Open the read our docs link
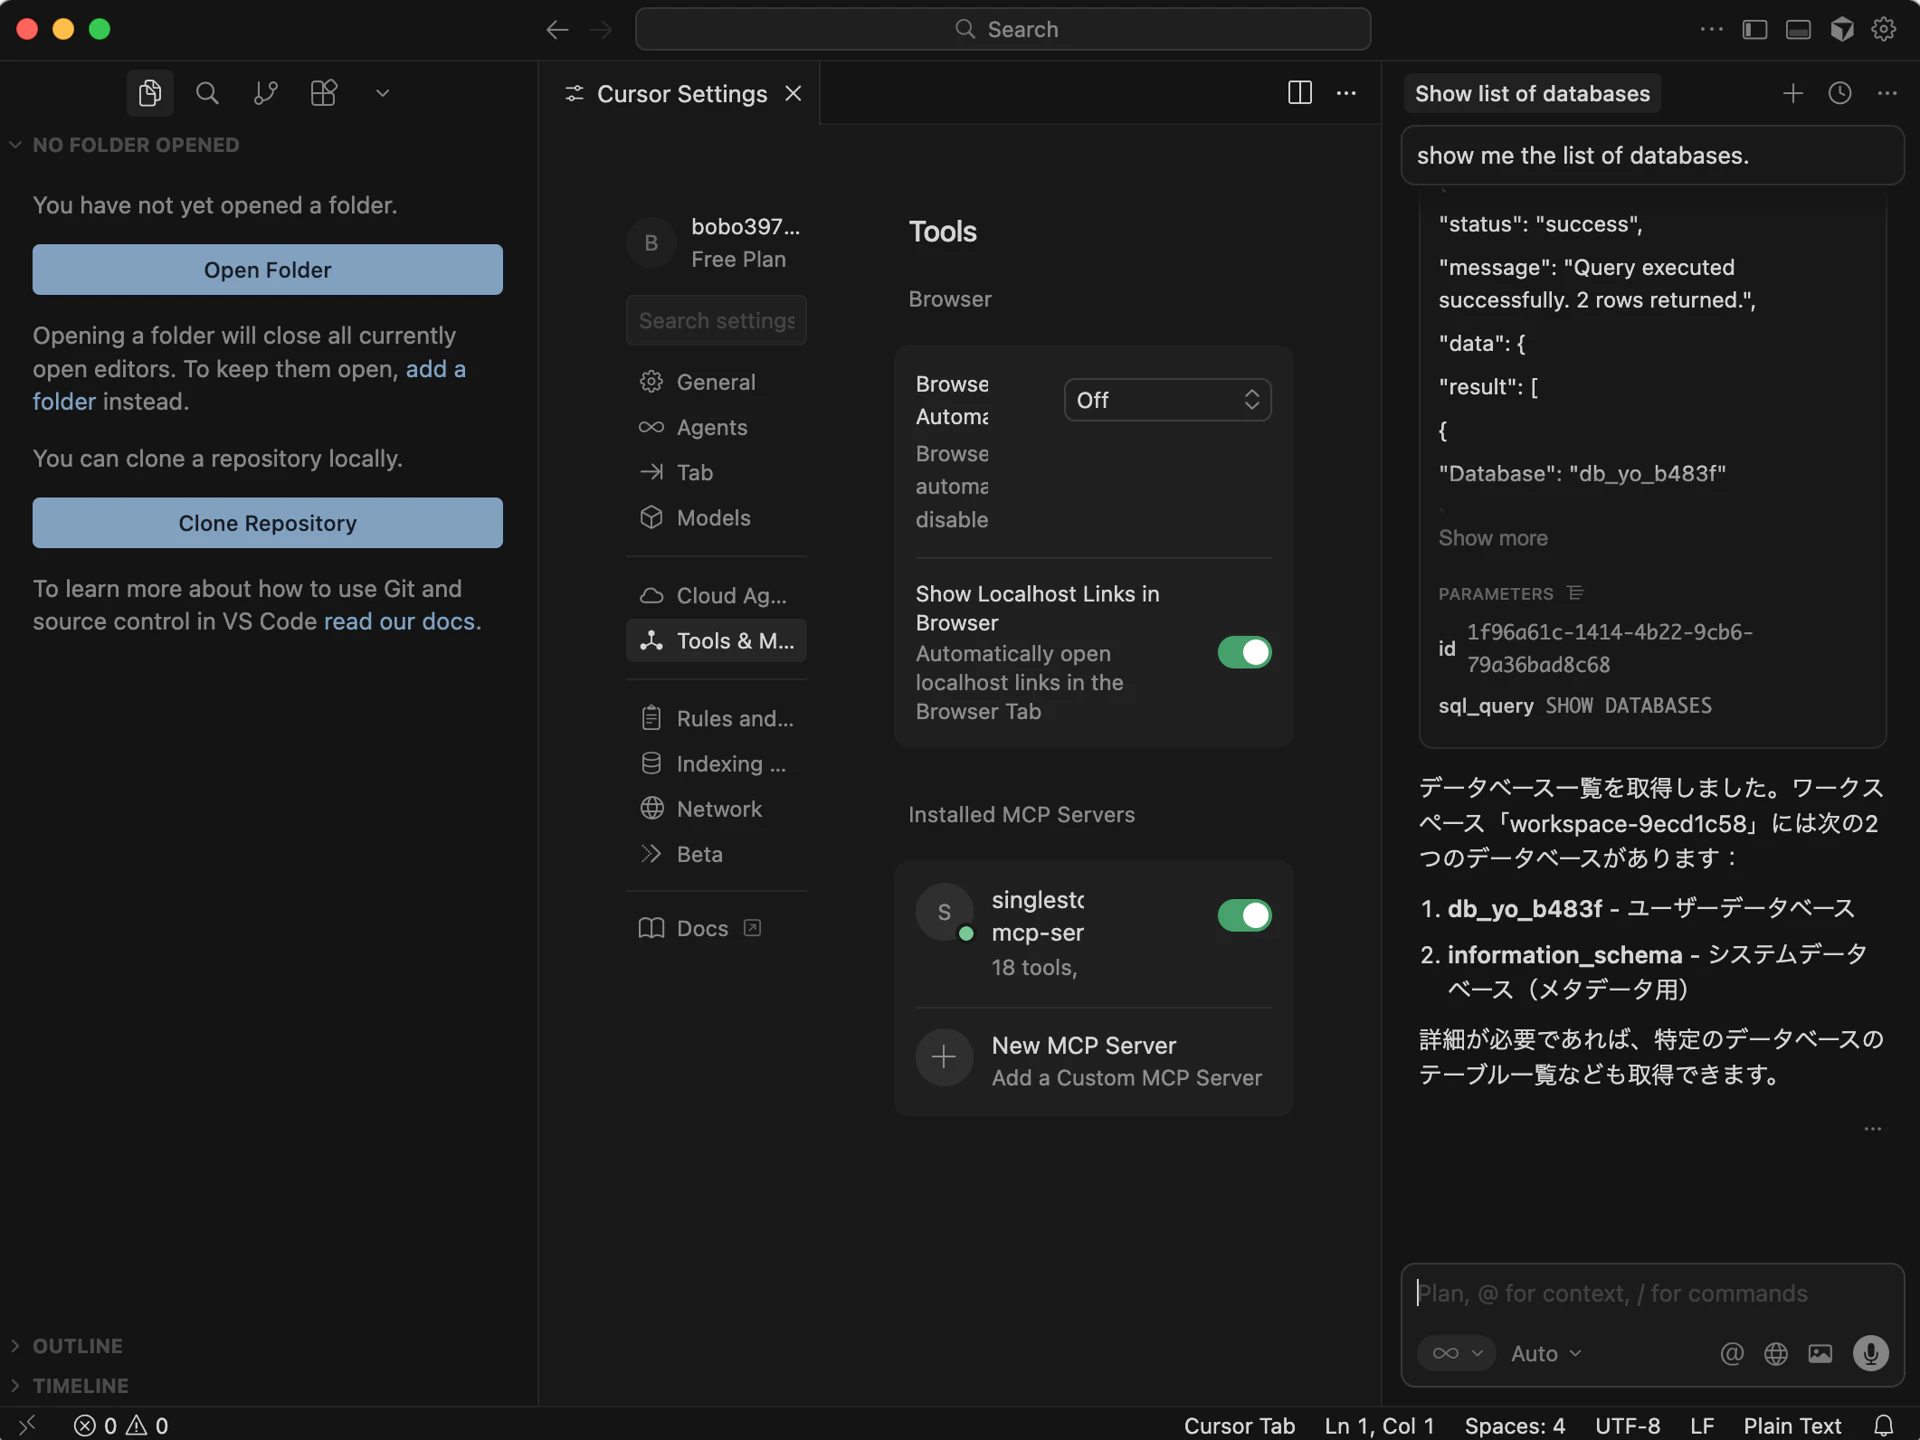Image resolution: width=1920 pixels, height=1440 pixels. click(399, 621)
